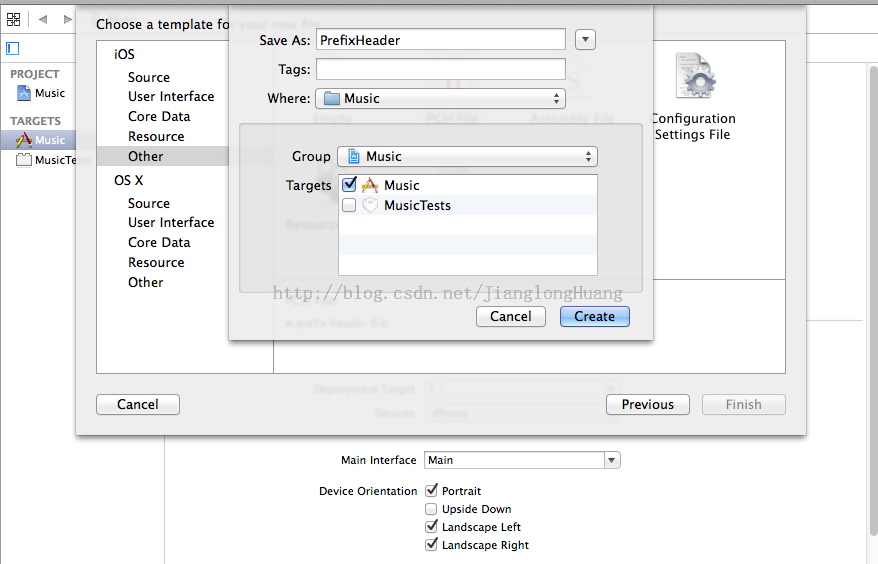Select iOS User Interface category
This screenshot has width=878, height=564.
[x=171, y=96]
